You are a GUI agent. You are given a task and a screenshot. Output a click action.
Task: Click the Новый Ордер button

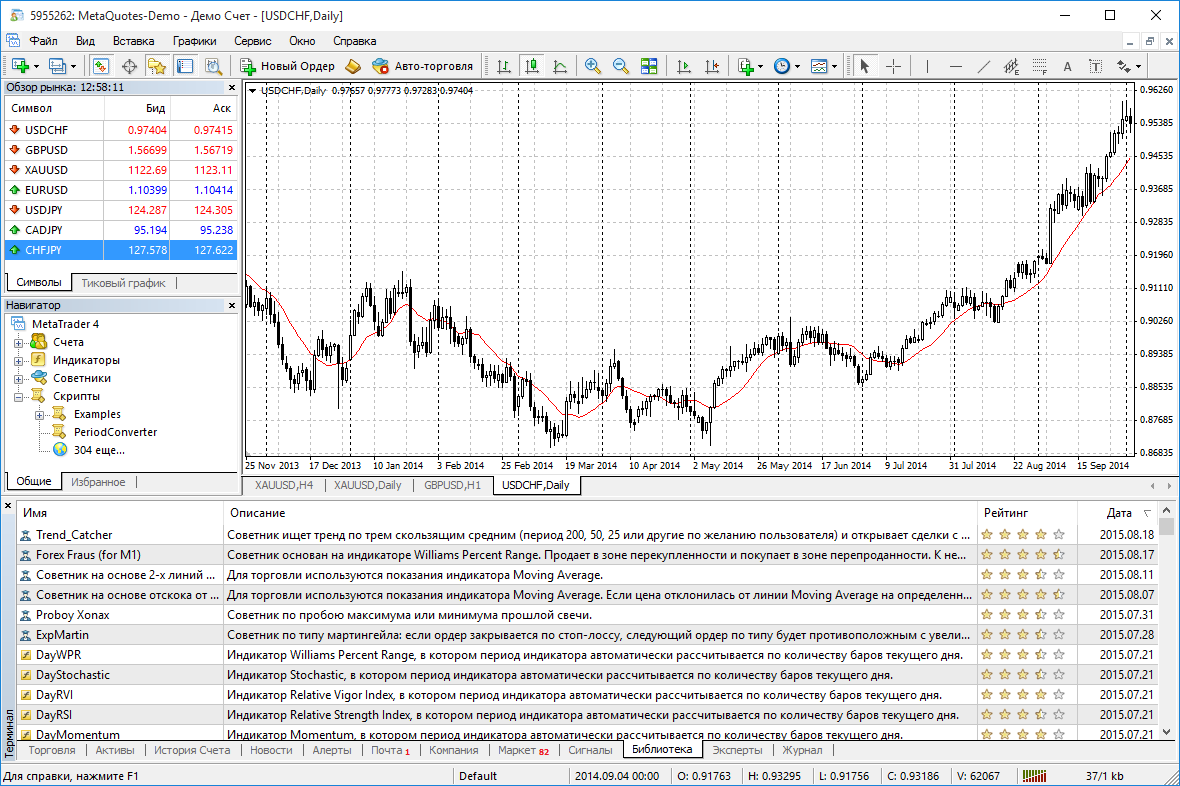point(288,66)
